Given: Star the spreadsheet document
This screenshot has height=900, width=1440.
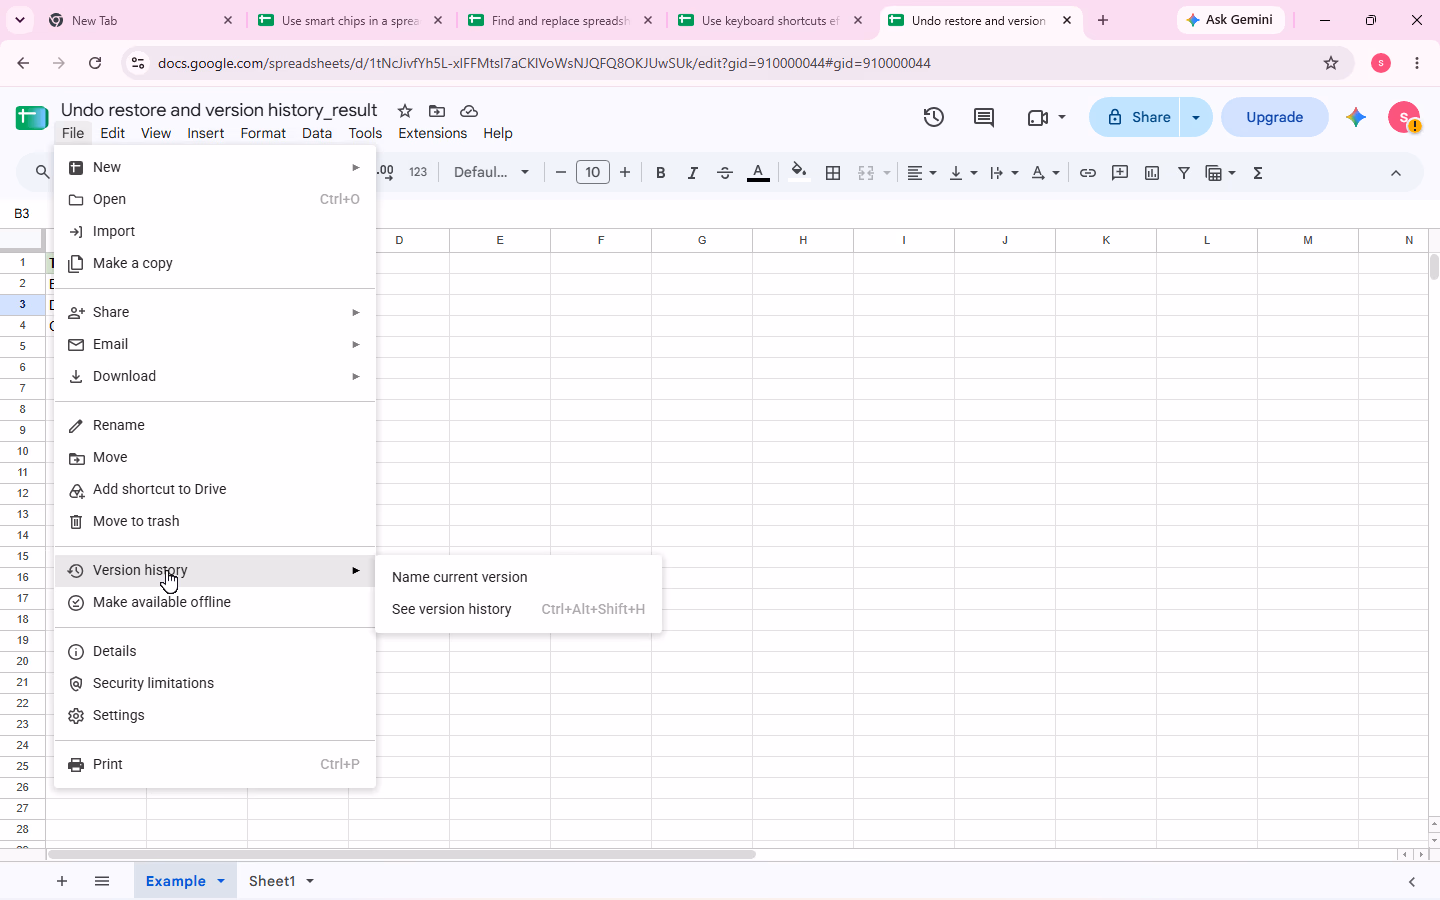Looking at the screenshot, I should click(x=405, y=111).
